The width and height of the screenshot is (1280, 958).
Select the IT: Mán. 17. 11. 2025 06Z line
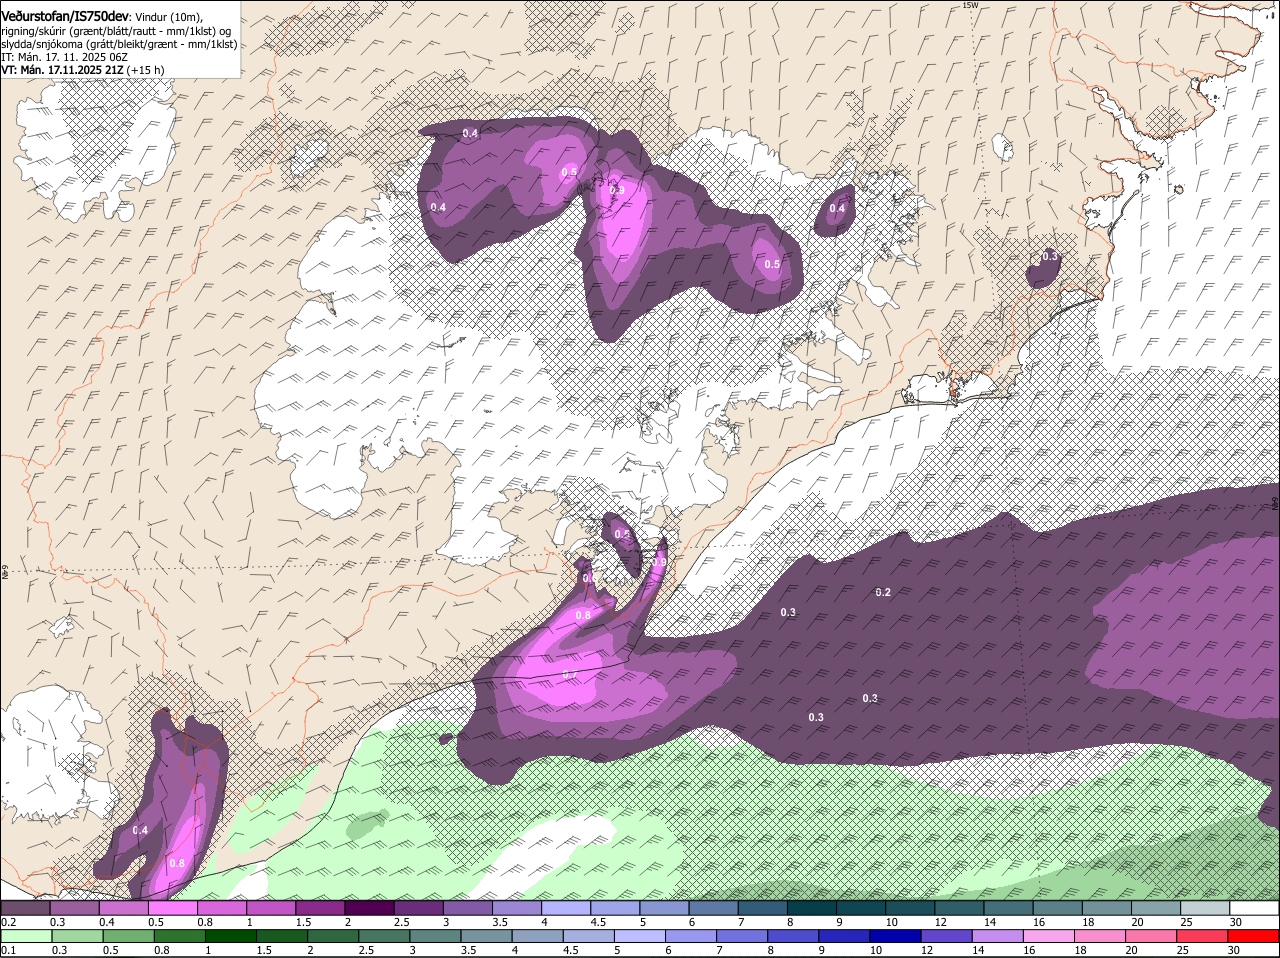(x=63, y=57)
